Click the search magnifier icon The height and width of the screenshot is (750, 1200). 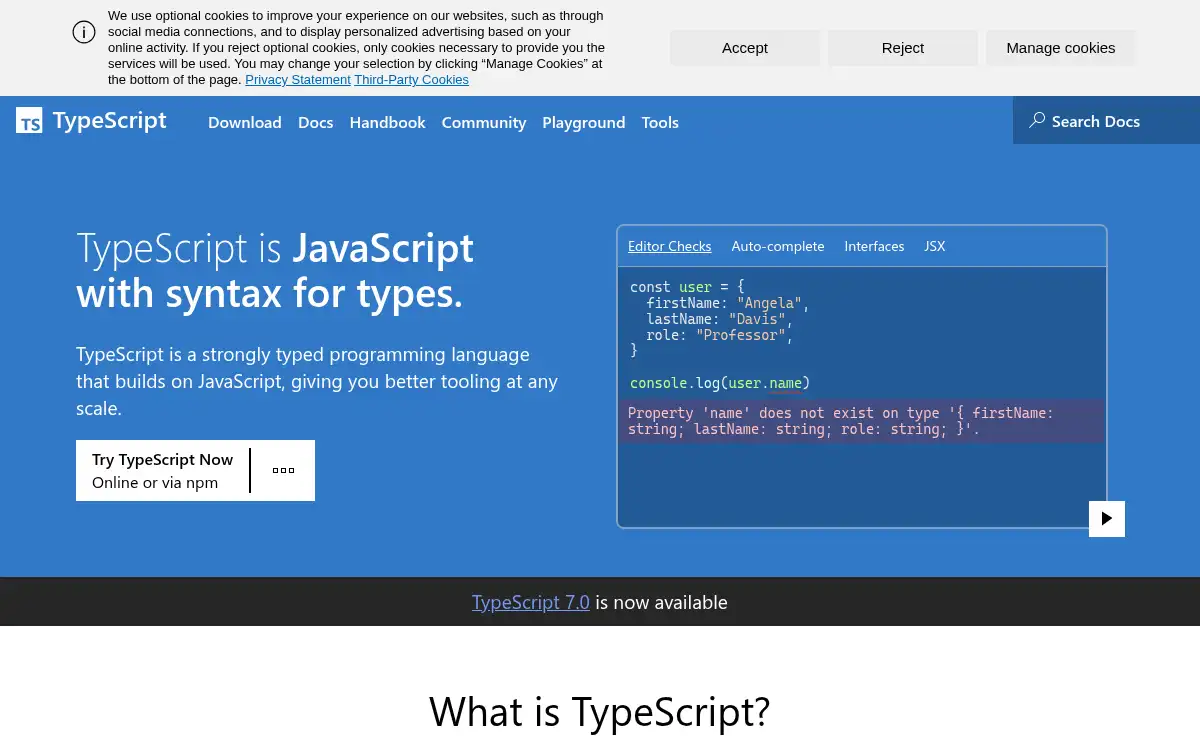click(1037, 120)
